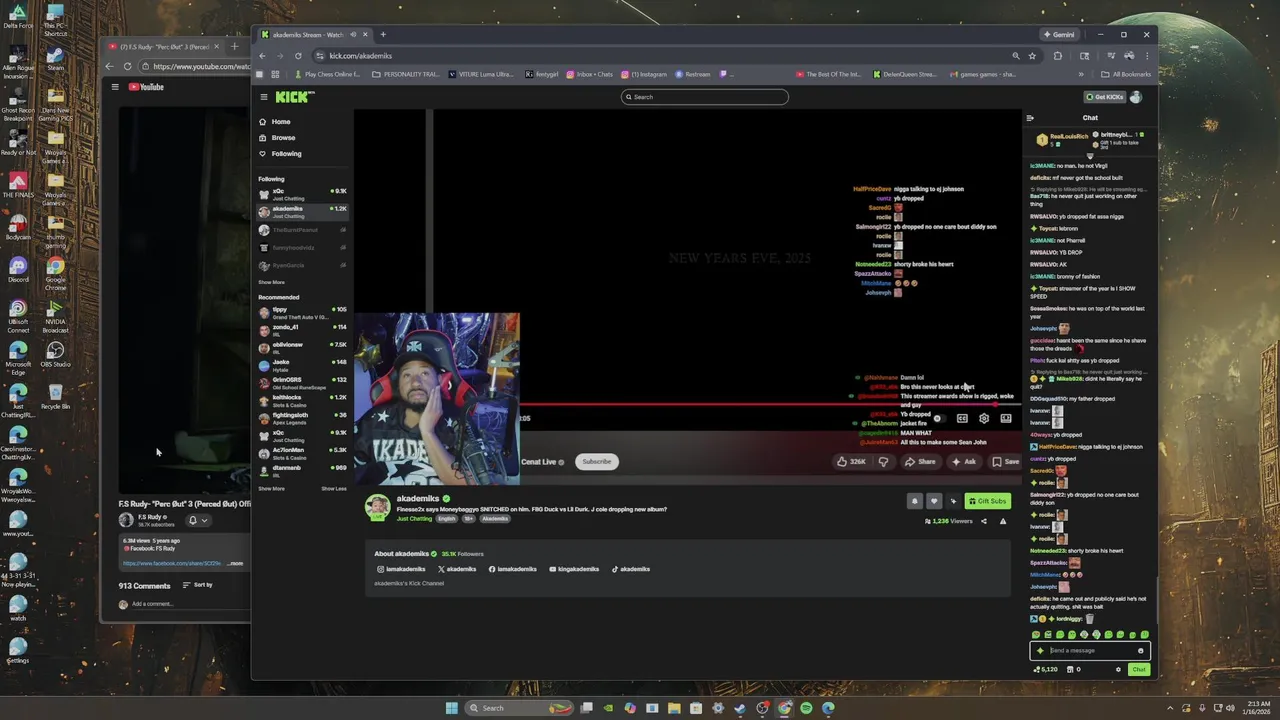Open Gemini in Chrome title bar
The height and width of the screenshot is (720, 1280).
(1059, 34)
